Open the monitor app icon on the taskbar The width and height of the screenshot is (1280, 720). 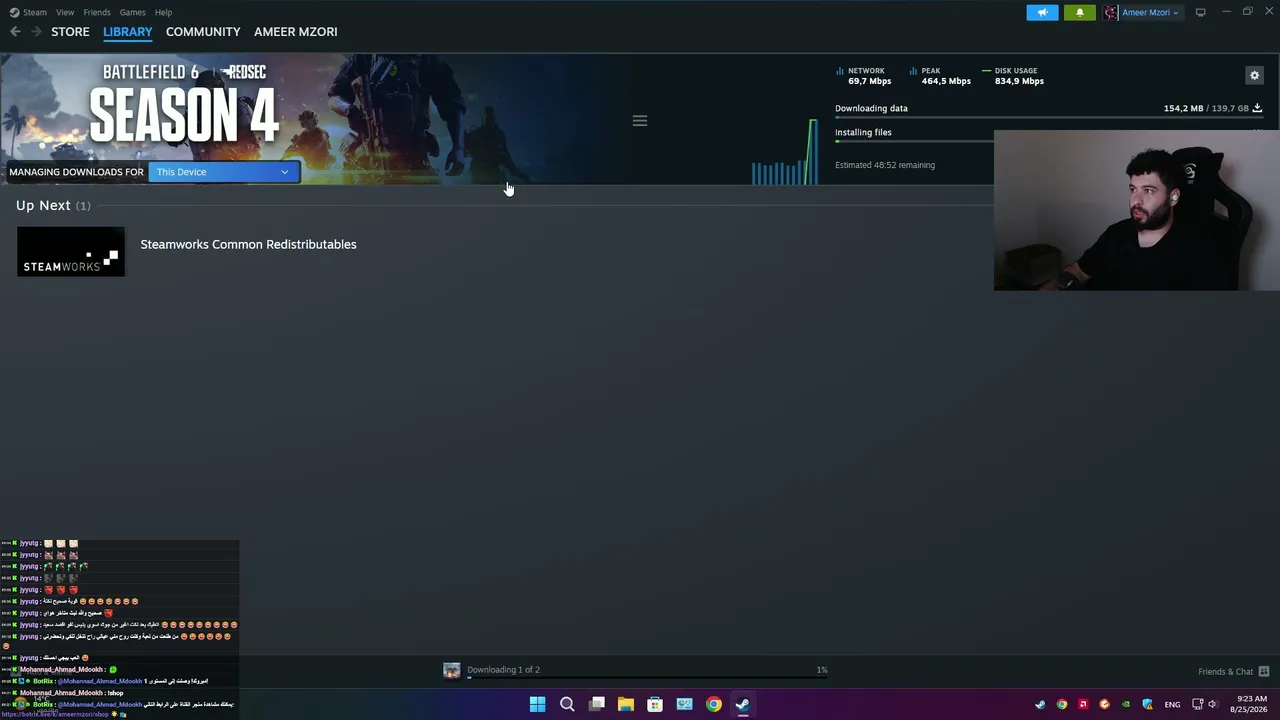[x=684, y=704]
